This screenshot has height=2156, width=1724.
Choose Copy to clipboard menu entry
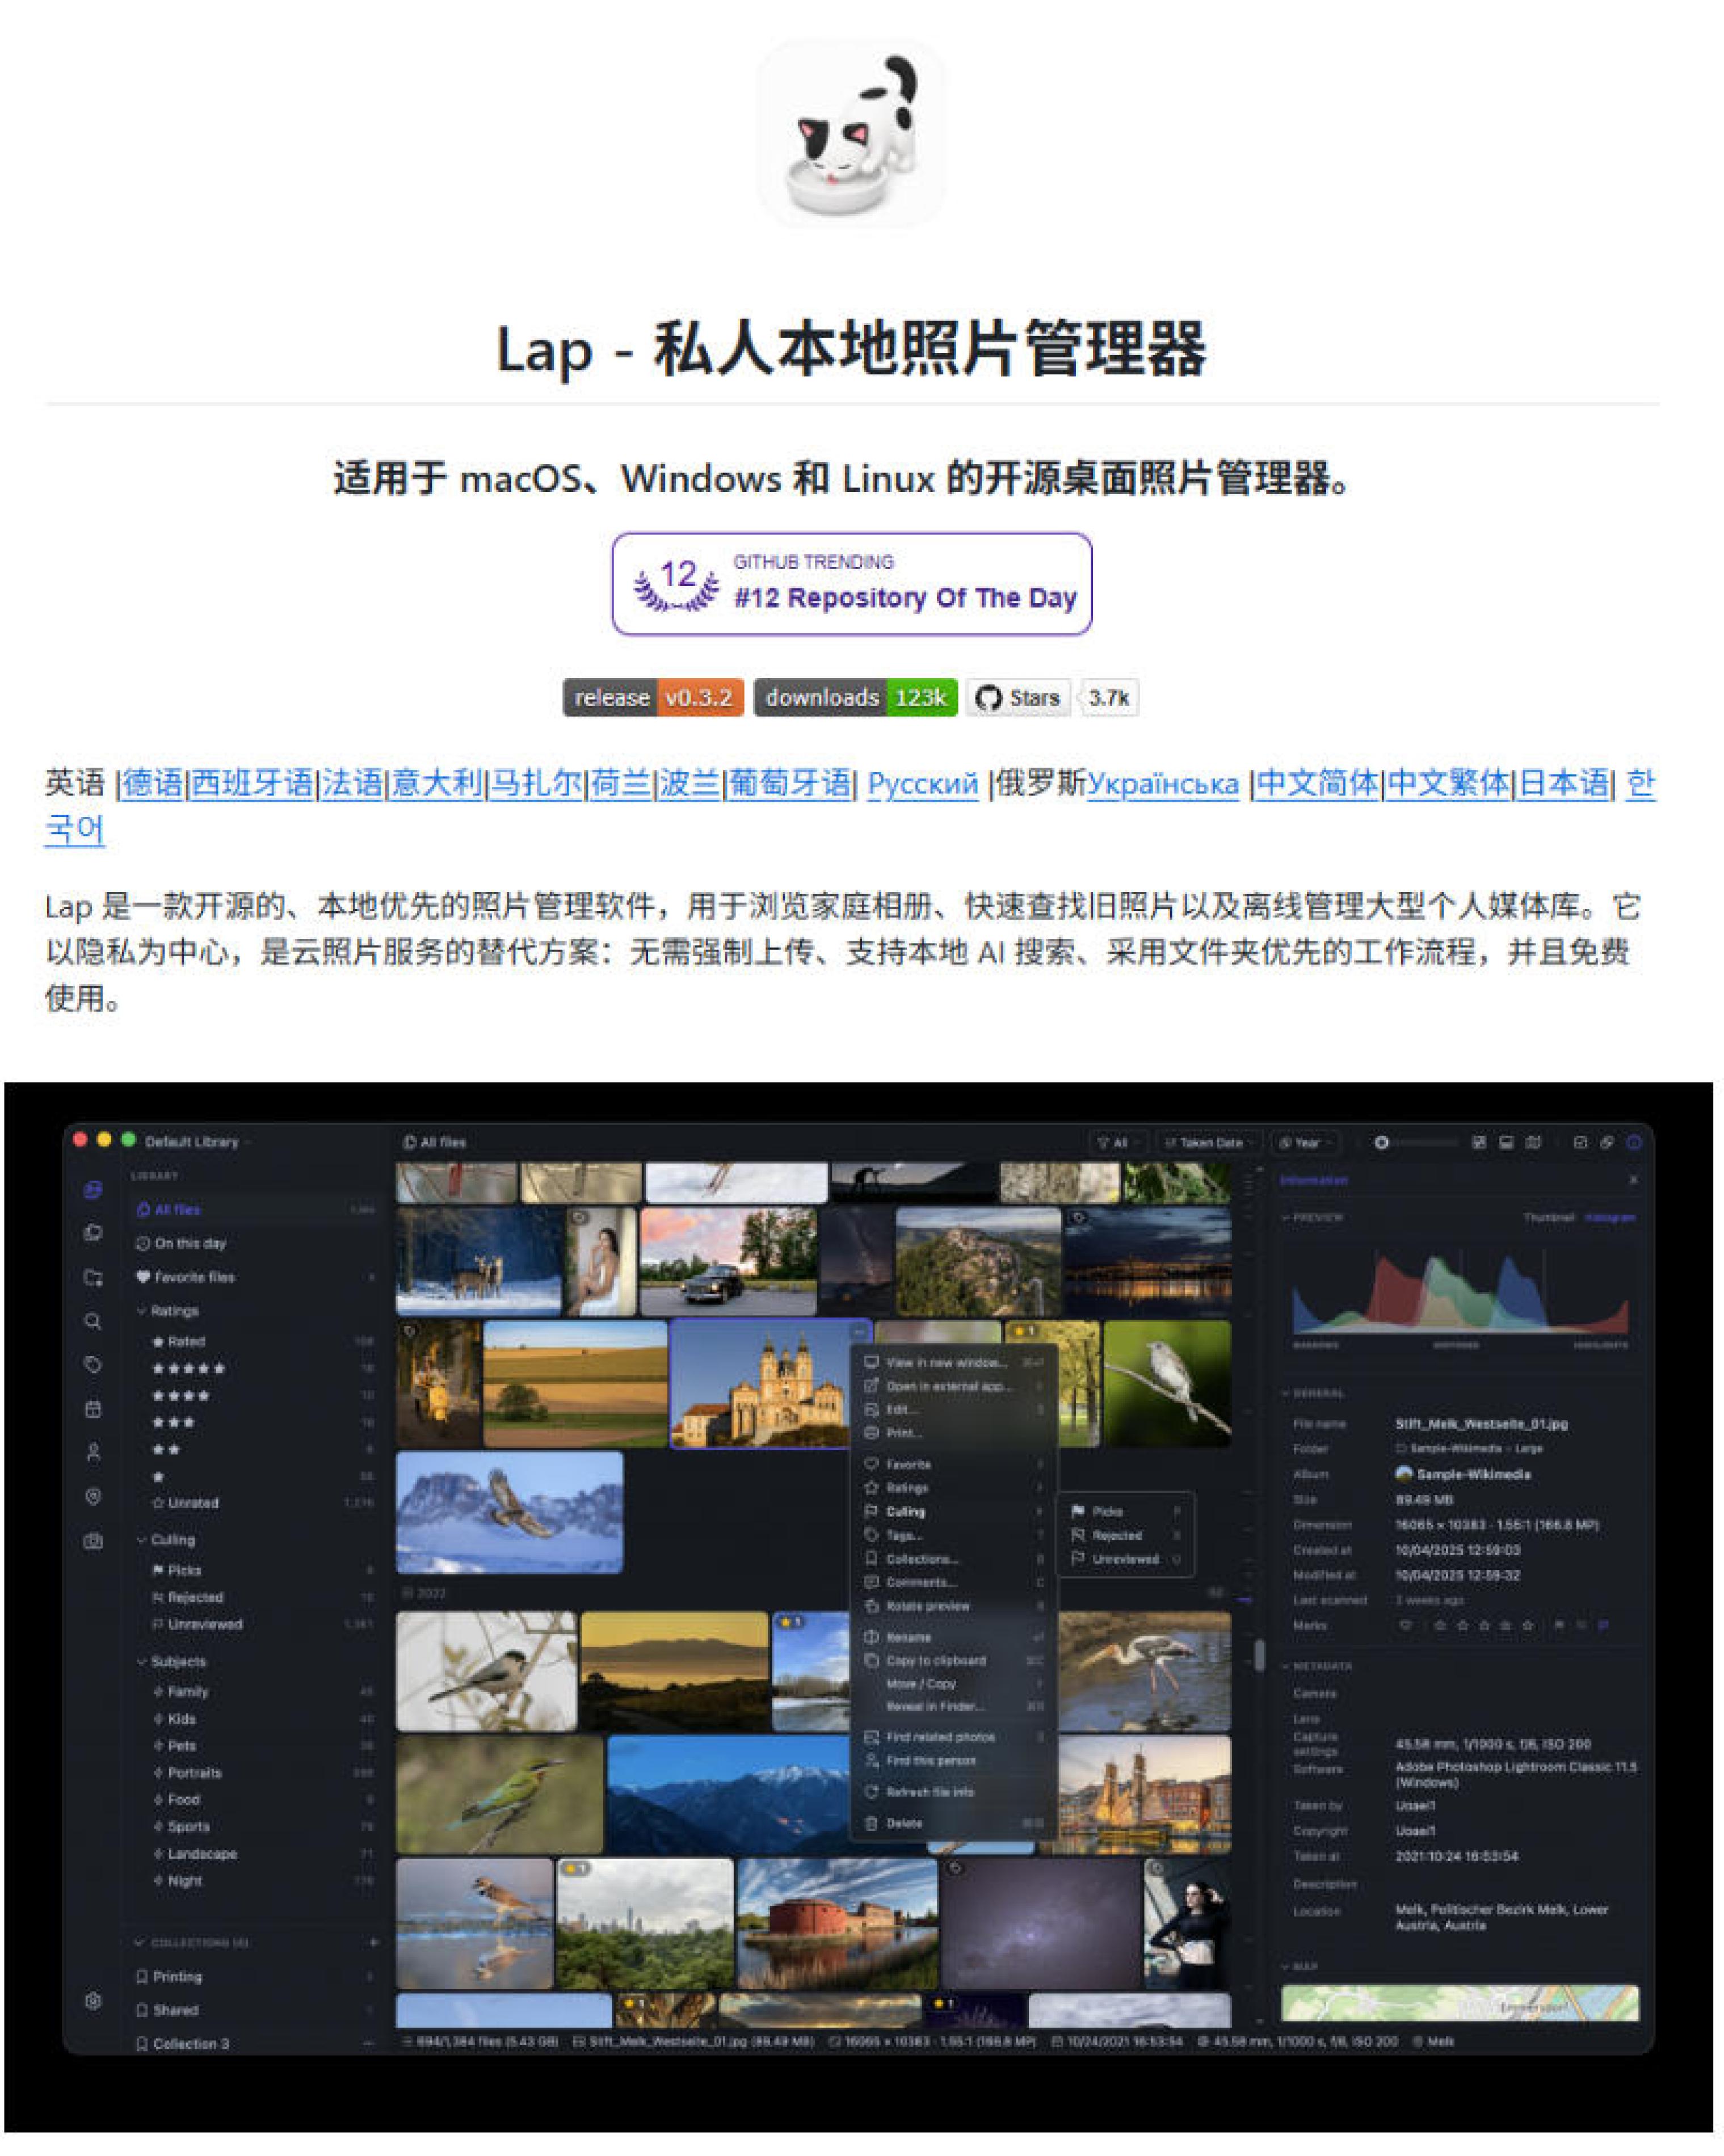pos(954,1660)
